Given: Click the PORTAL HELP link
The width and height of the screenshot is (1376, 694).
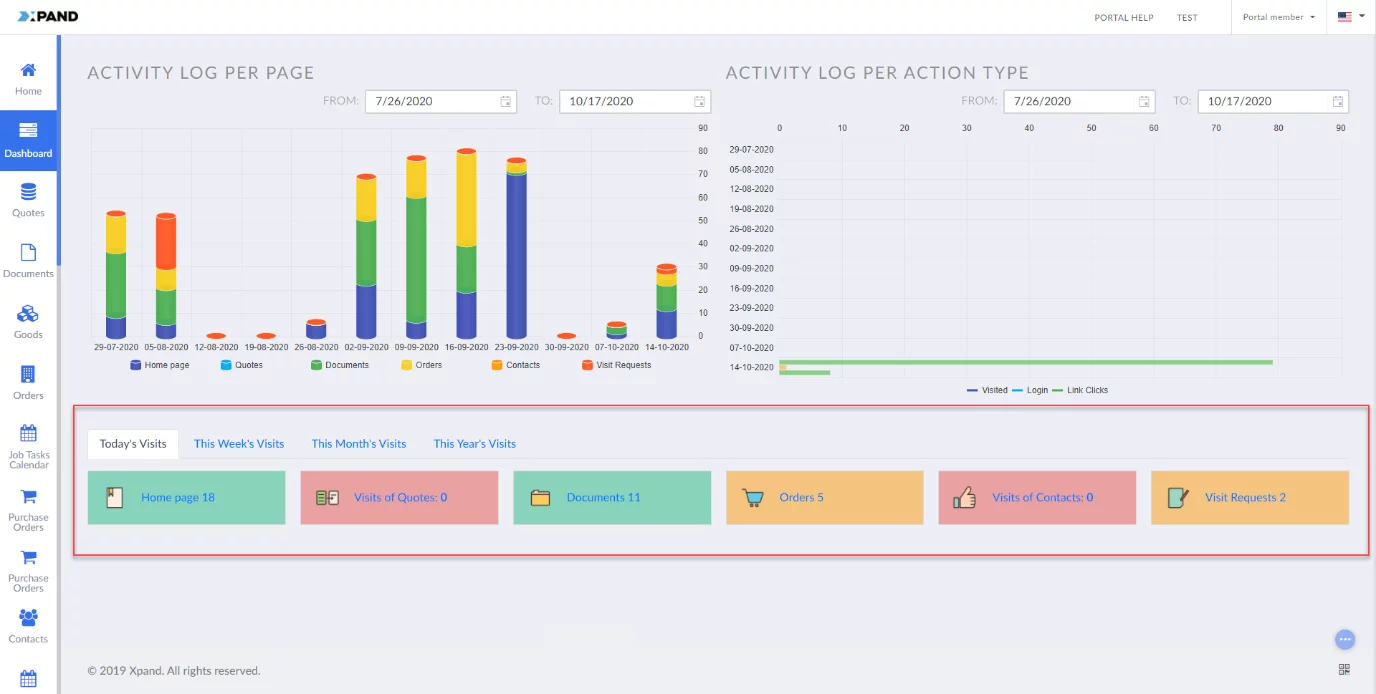Looking at the screenshot, I should 1124,18.
